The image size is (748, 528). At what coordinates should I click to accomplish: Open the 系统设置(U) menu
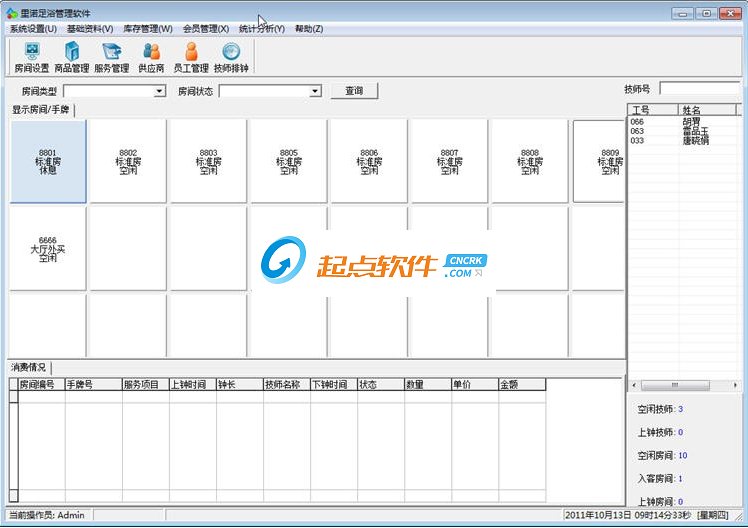[x=33, y=29]
